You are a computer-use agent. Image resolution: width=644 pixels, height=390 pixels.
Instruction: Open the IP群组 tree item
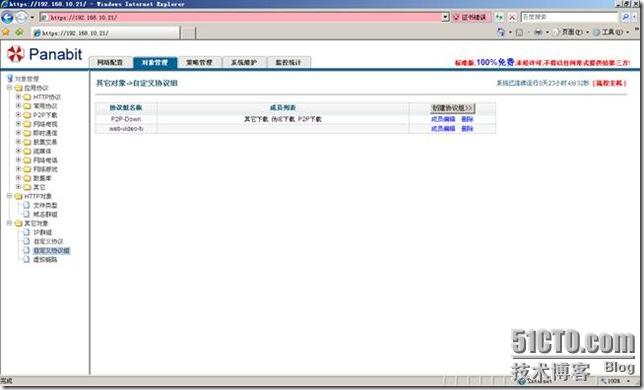(43, 232)
